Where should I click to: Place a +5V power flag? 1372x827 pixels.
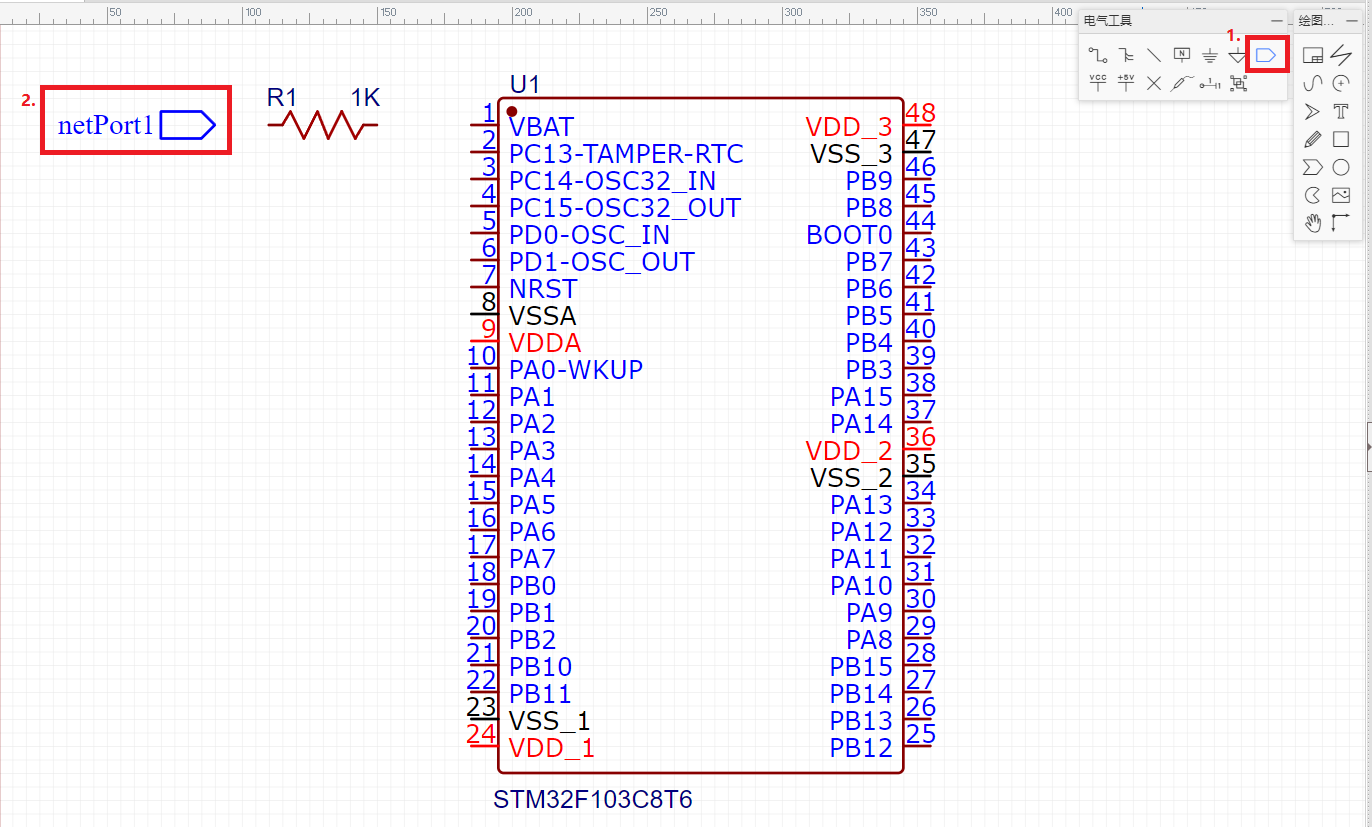[x=1125, y=82]
